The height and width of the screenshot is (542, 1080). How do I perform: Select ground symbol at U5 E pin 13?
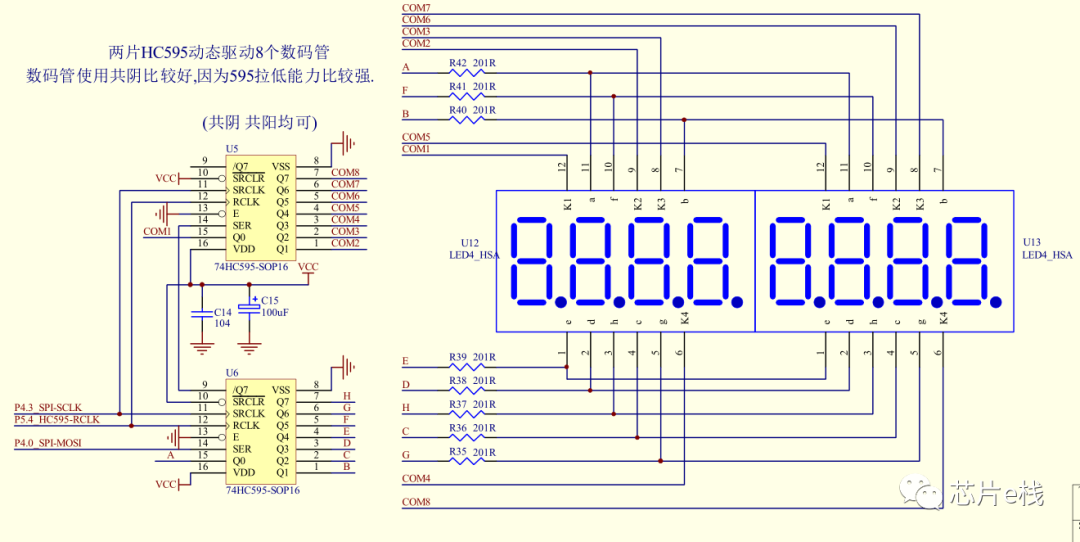pos(162,213)
